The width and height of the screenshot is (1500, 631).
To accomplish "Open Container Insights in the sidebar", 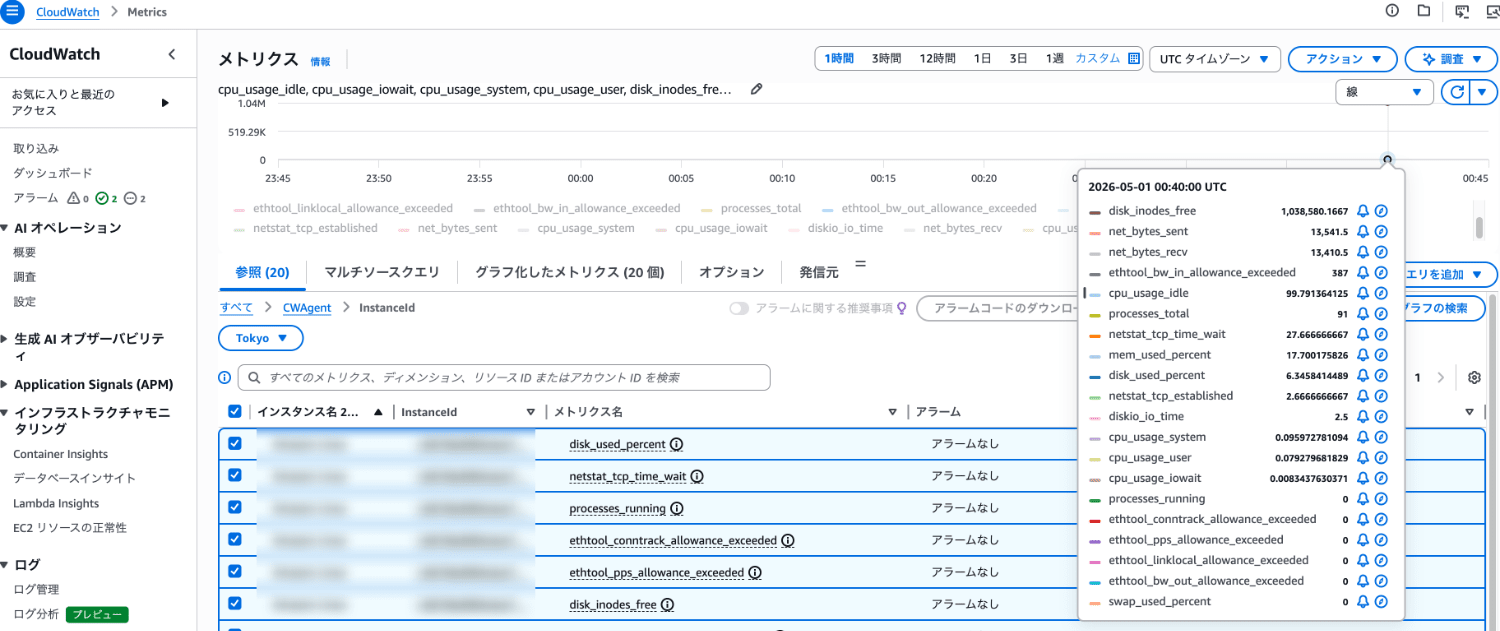I will (x=61, y=454).
